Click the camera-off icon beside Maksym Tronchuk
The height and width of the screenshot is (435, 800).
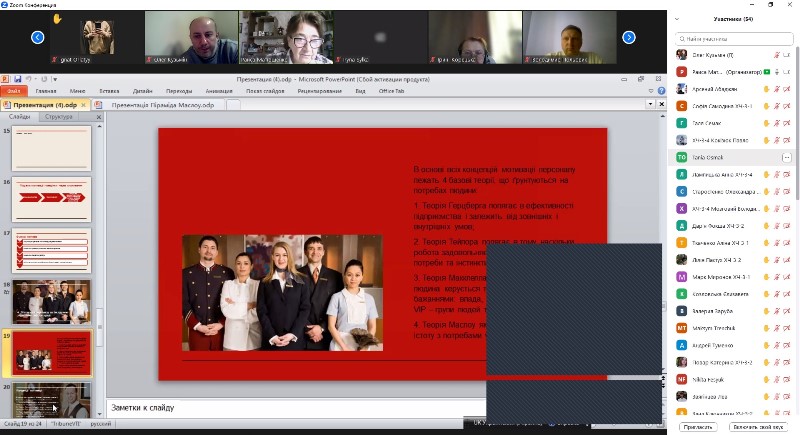click(787, 328)
